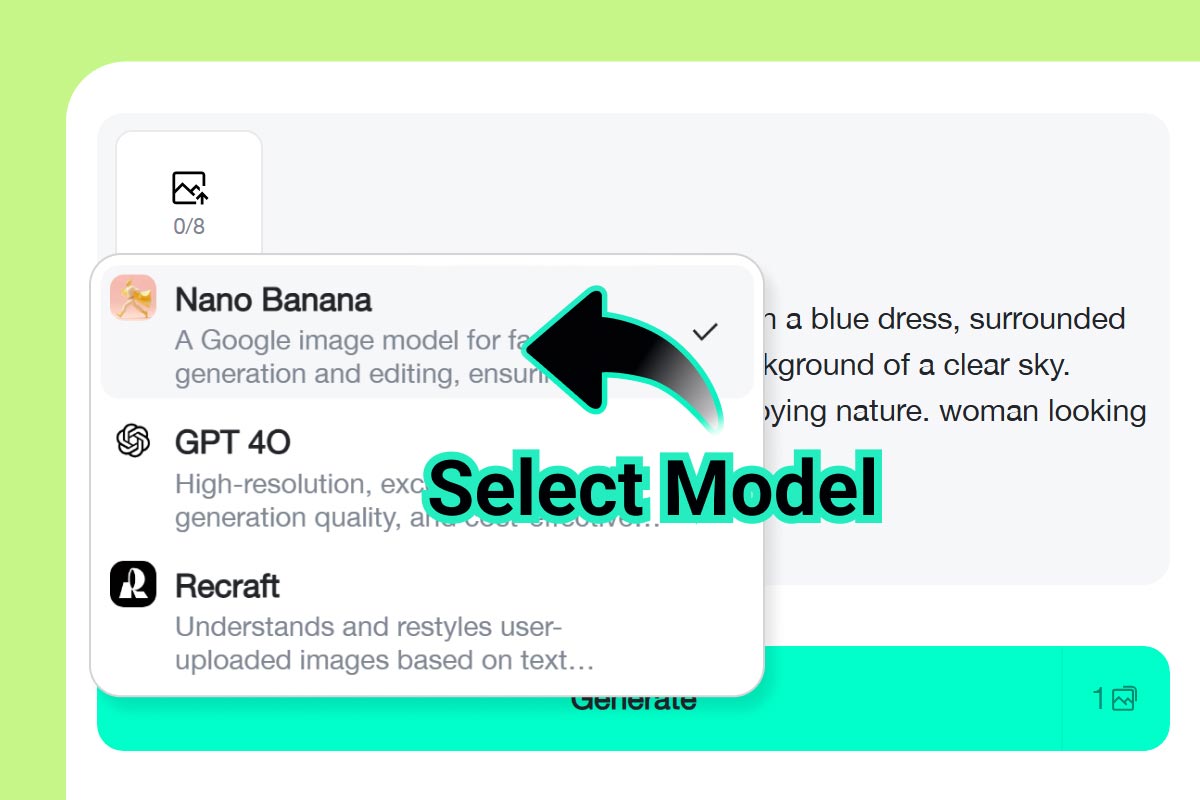Click the Recraft letter-R logo
This screenshot has width=1200, height=800.
131,585
